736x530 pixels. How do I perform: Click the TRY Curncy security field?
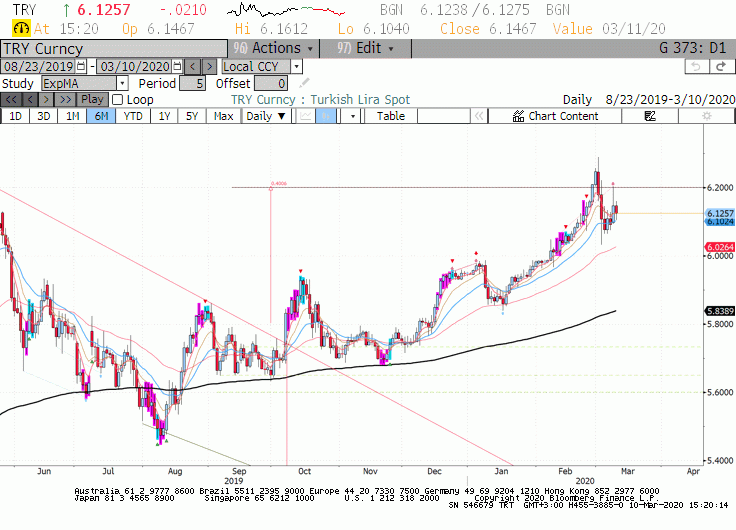114,49
